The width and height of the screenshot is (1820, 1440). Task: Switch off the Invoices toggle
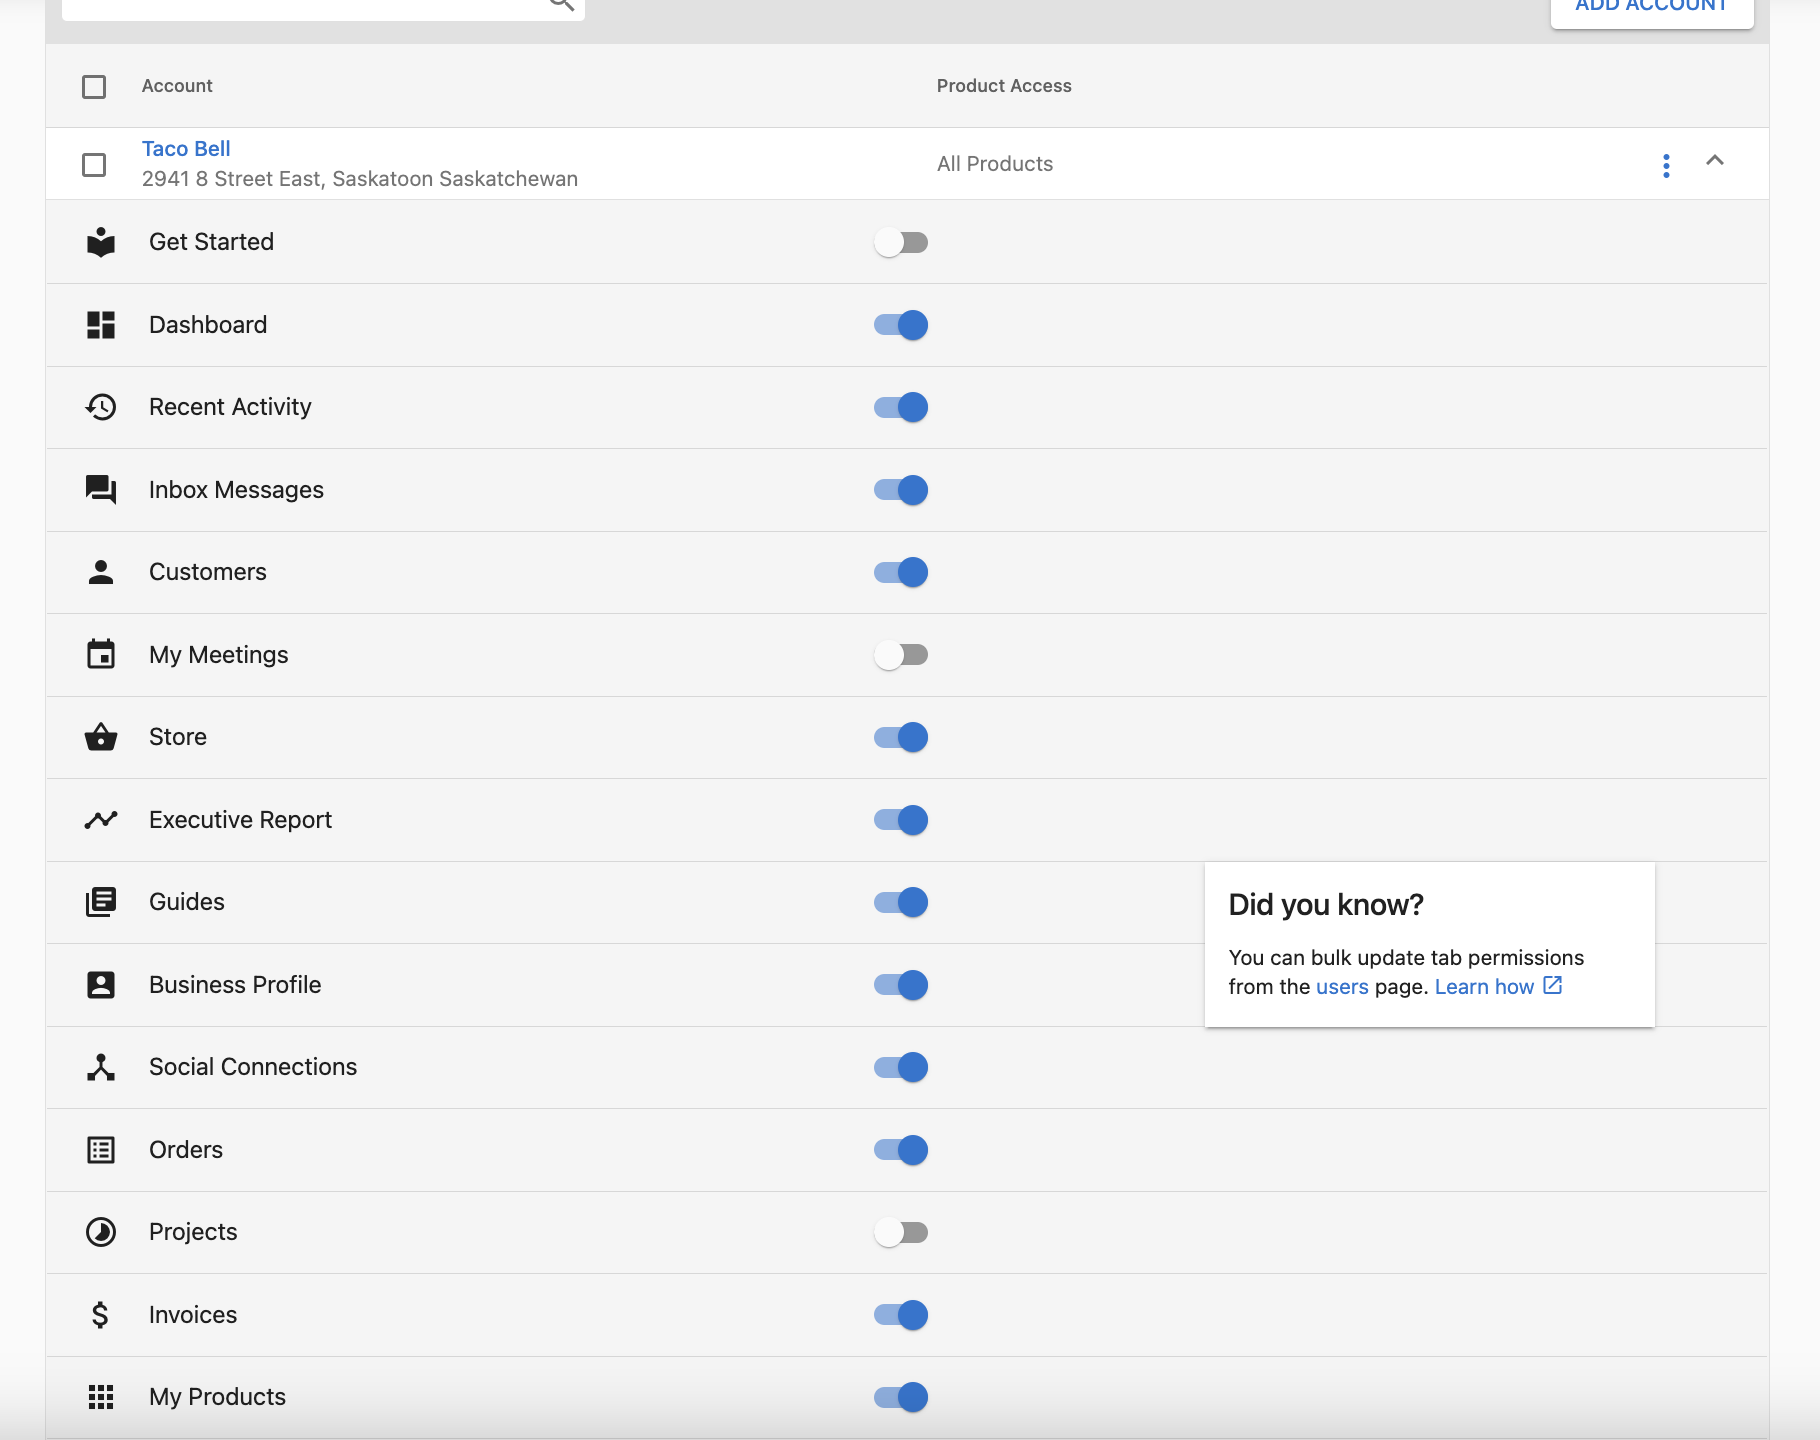(x=901, y=1315)
